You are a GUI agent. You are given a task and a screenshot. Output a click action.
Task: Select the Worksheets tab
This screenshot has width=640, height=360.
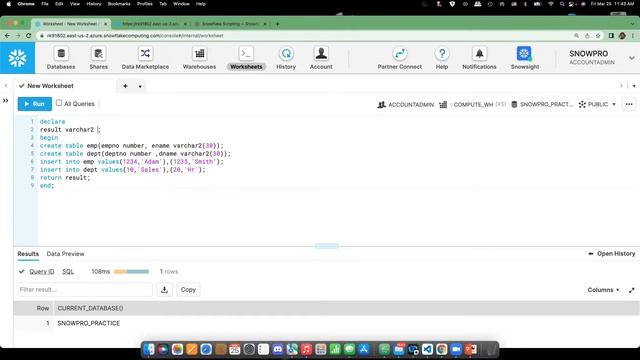[x=246, y=58]
